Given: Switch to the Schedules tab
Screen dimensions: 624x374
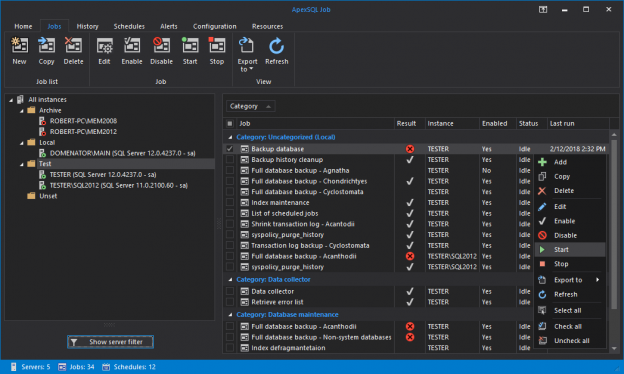Looking at the screenshot, I should click(129, 26).
